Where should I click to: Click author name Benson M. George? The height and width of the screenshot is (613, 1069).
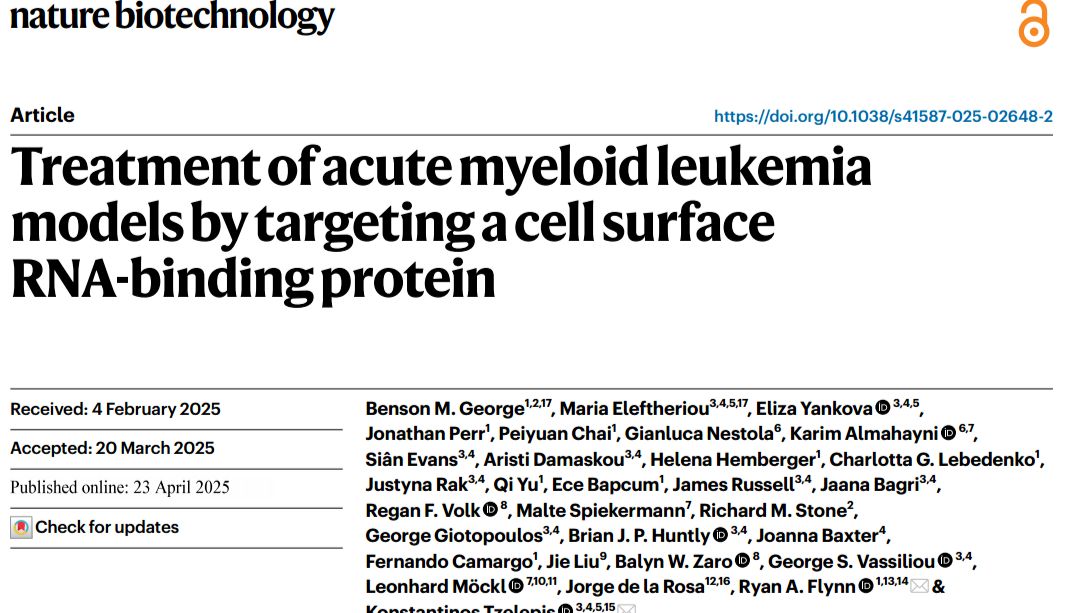444,408
